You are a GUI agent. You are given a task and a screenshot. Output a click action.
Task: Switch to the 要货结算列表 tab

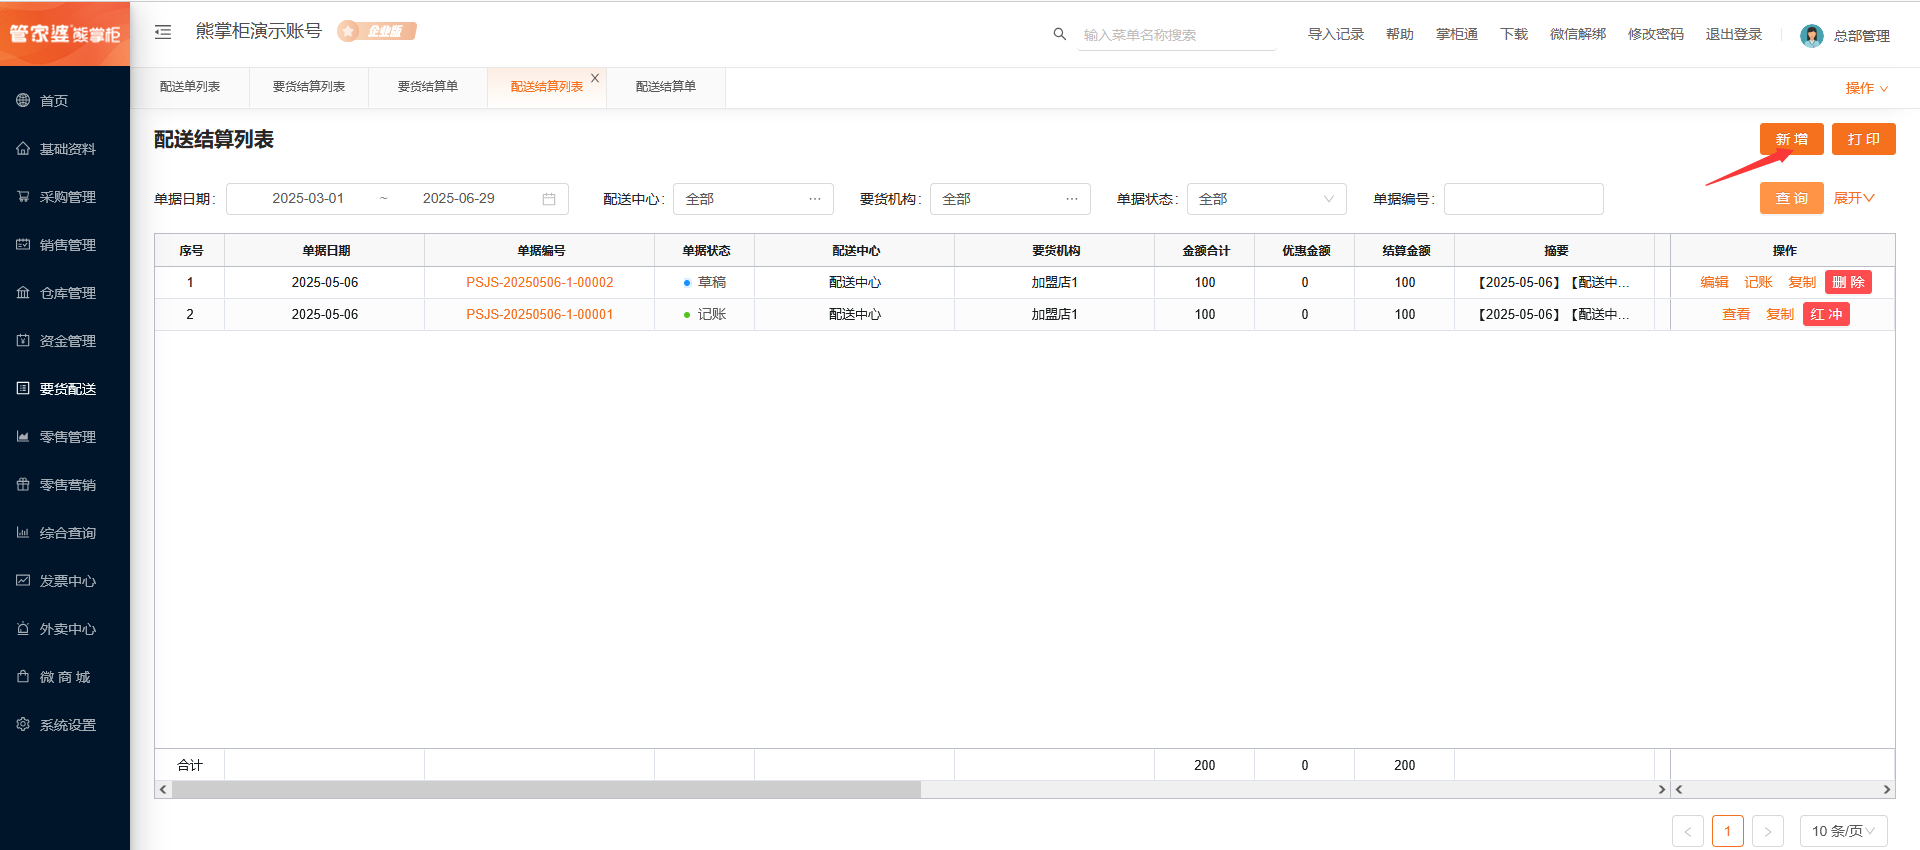309,87
